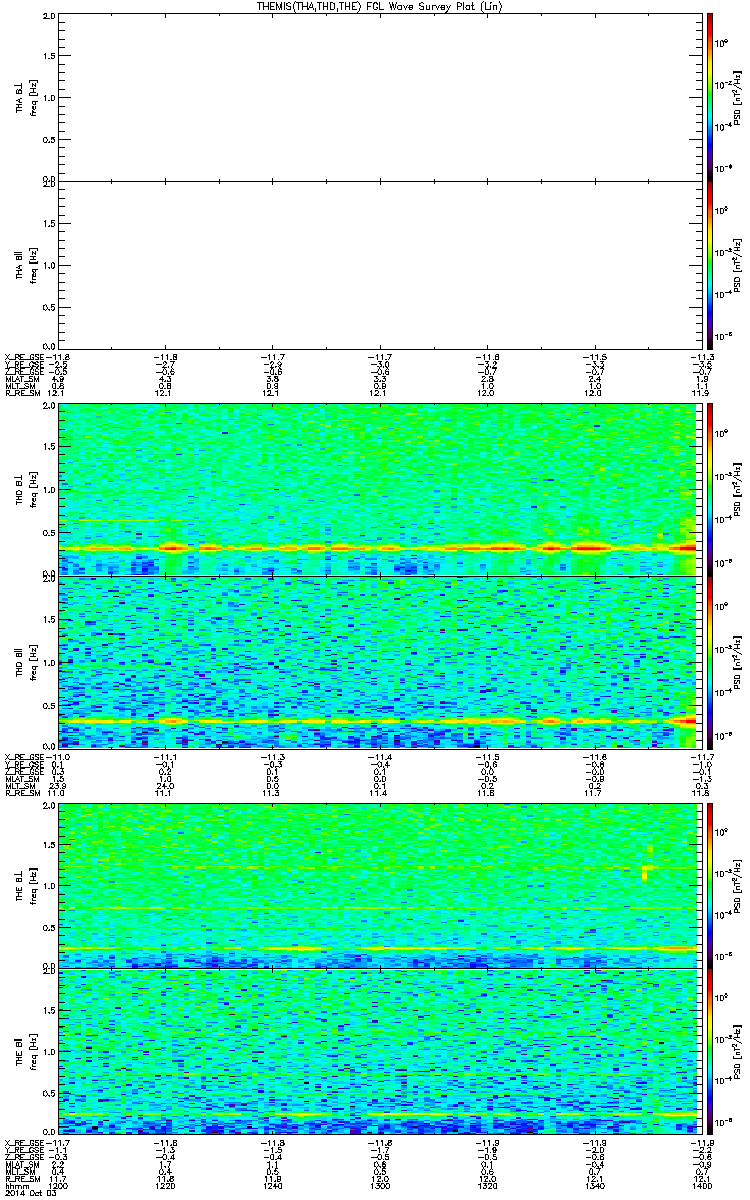Click the THA BL PSD color bar
The height and width of the screenshot is (1200, 750).
pyautogui.click(x=709, y=97)
